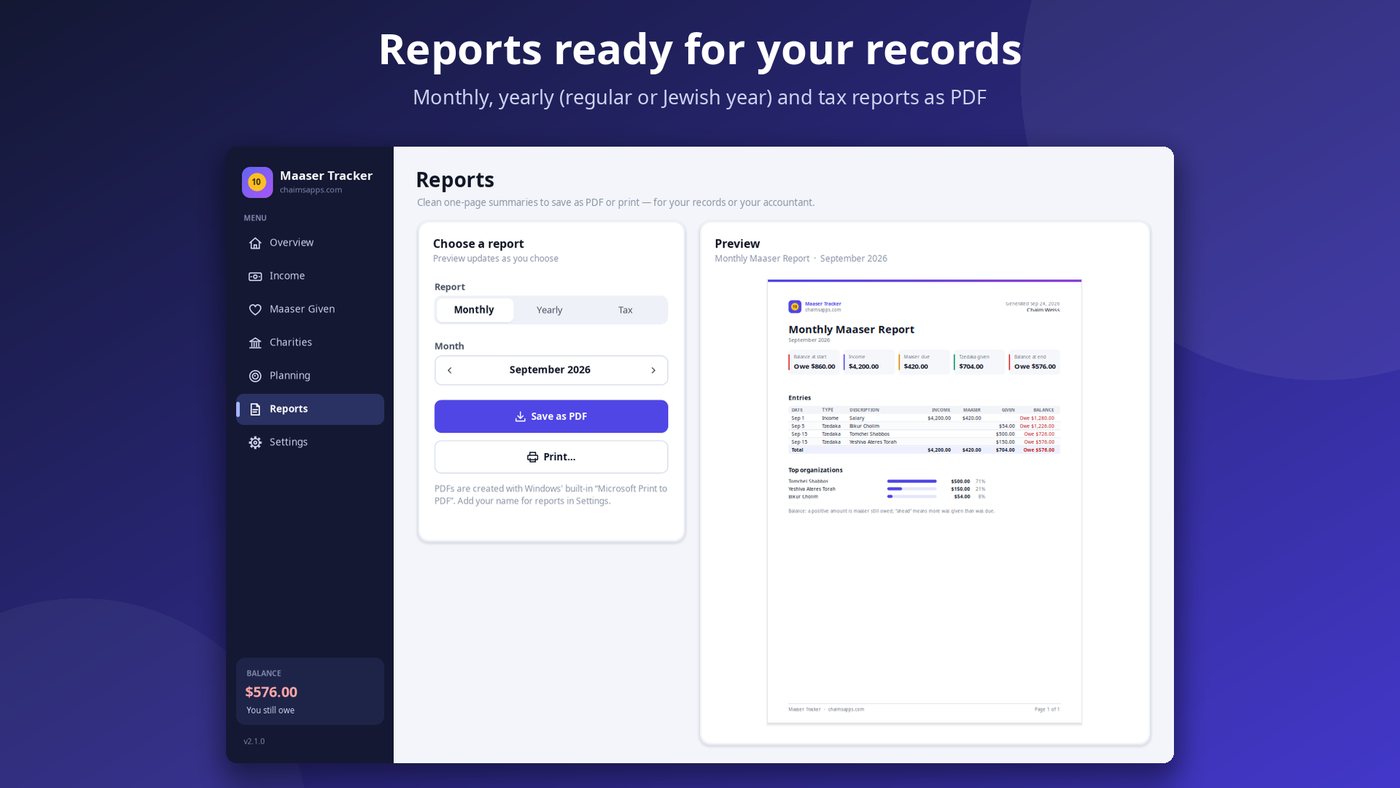Click the Total row in the entries table

tap(924, 450)
